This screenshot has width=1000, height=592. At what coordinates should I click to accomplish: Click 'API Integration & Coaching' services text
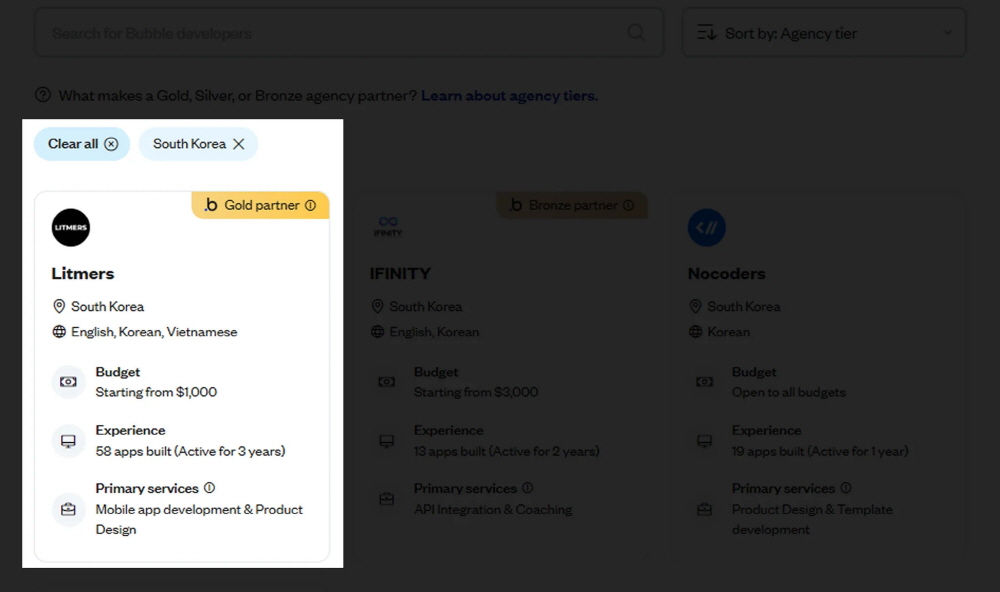coord(493,510)
